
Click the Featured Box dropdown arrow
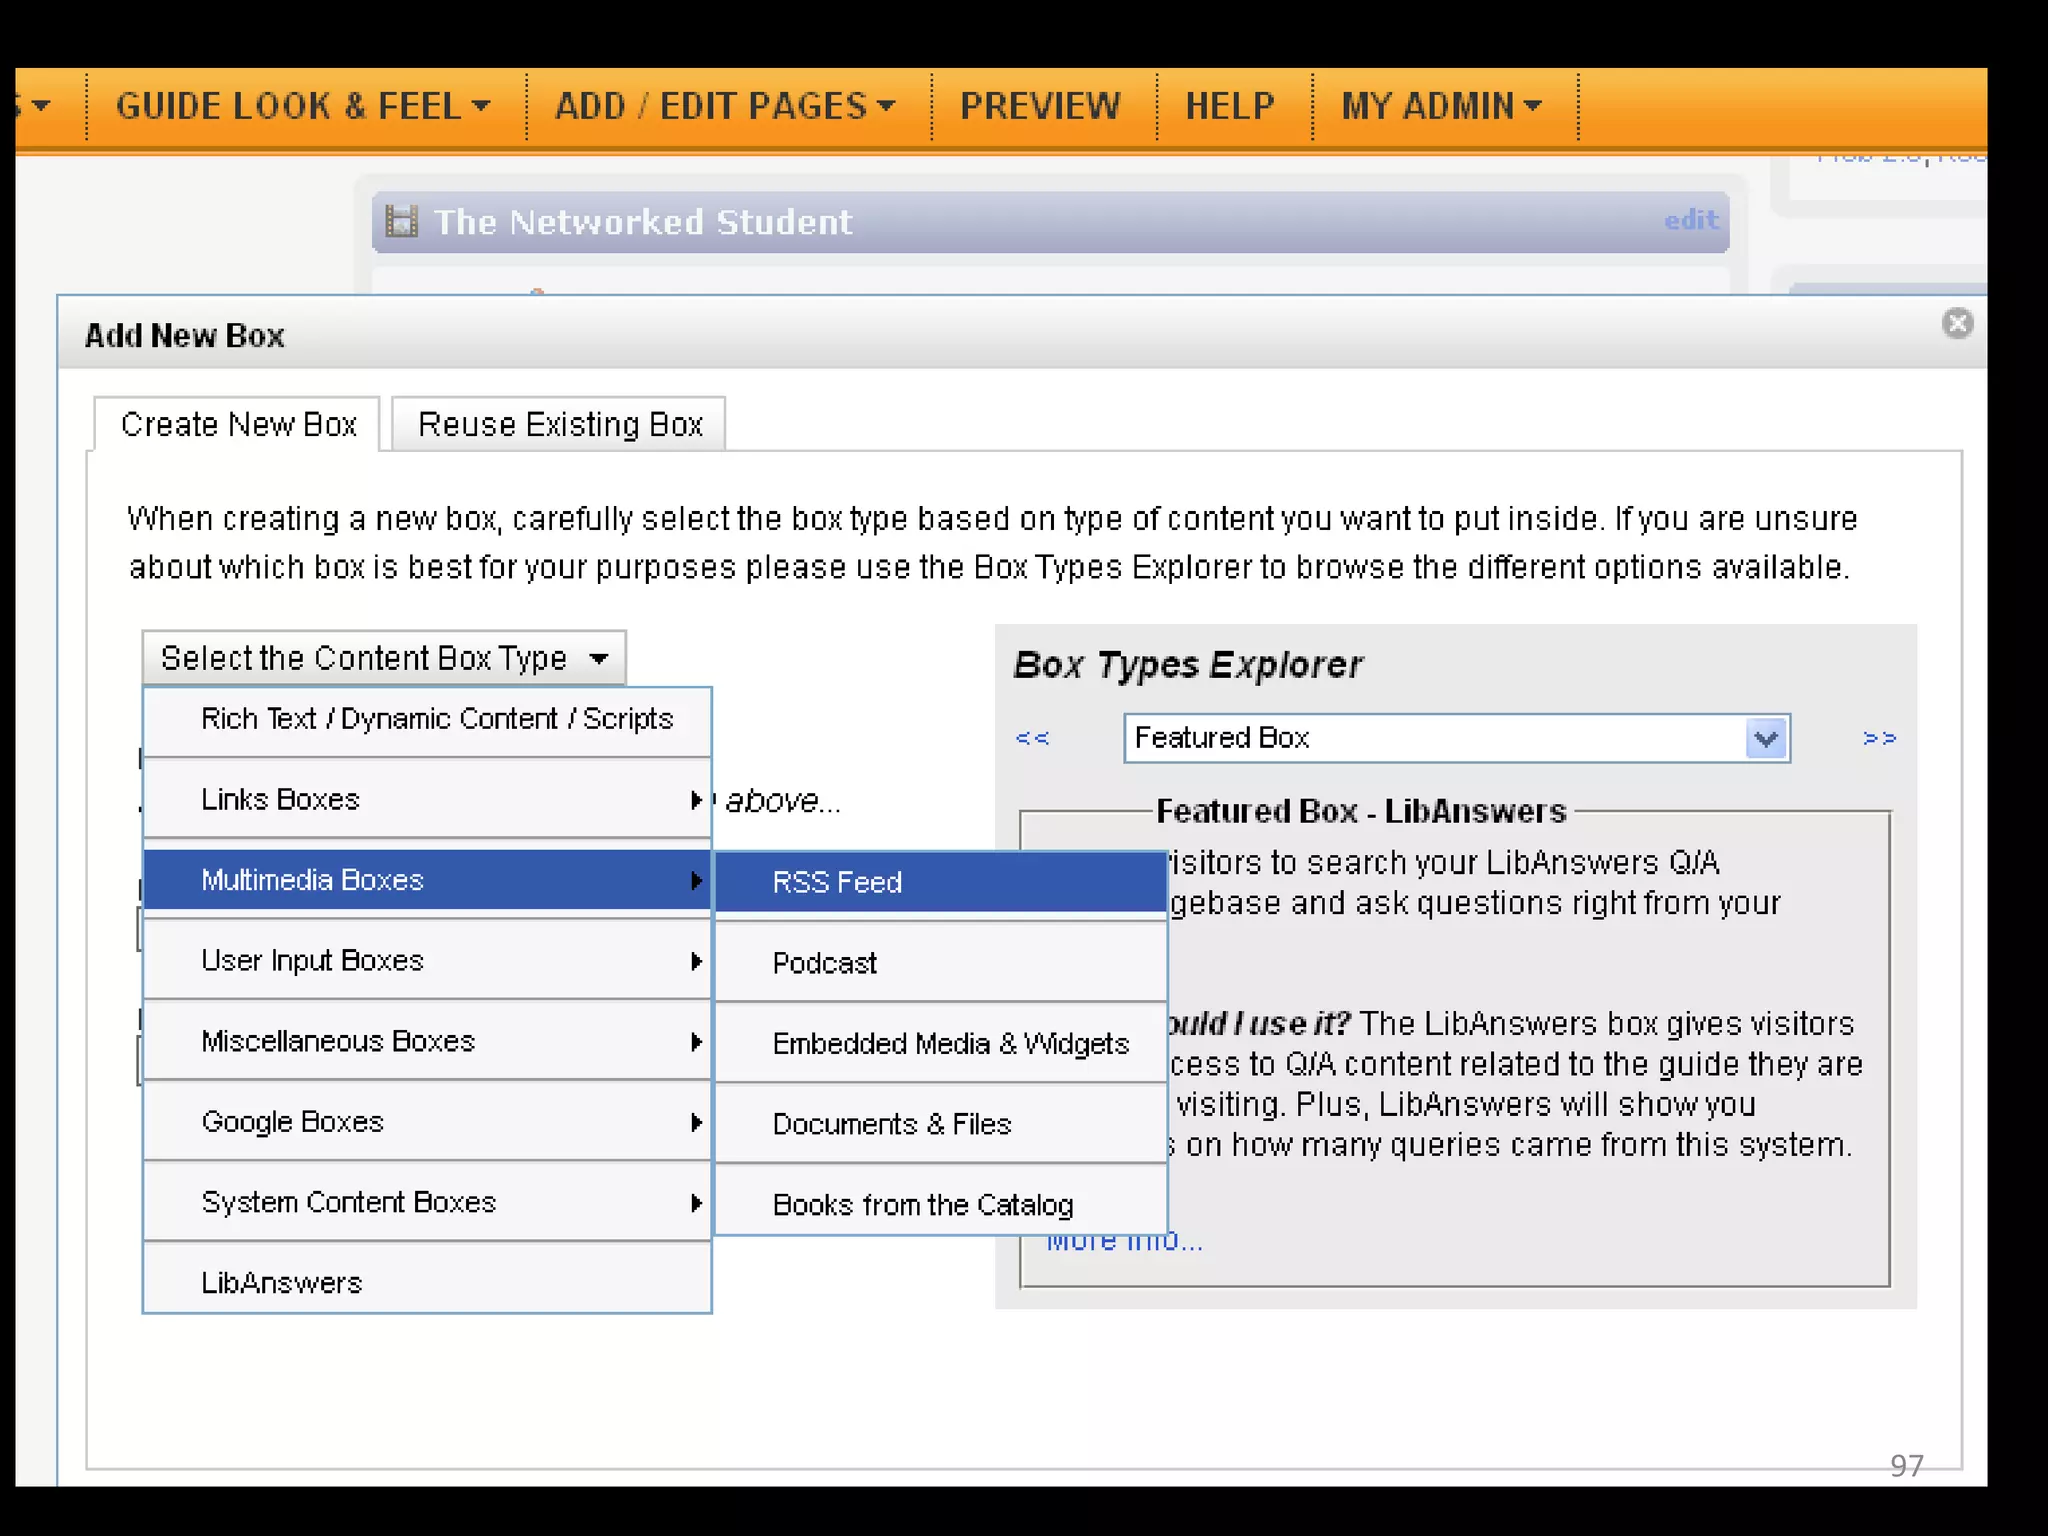coord(1766,739)
